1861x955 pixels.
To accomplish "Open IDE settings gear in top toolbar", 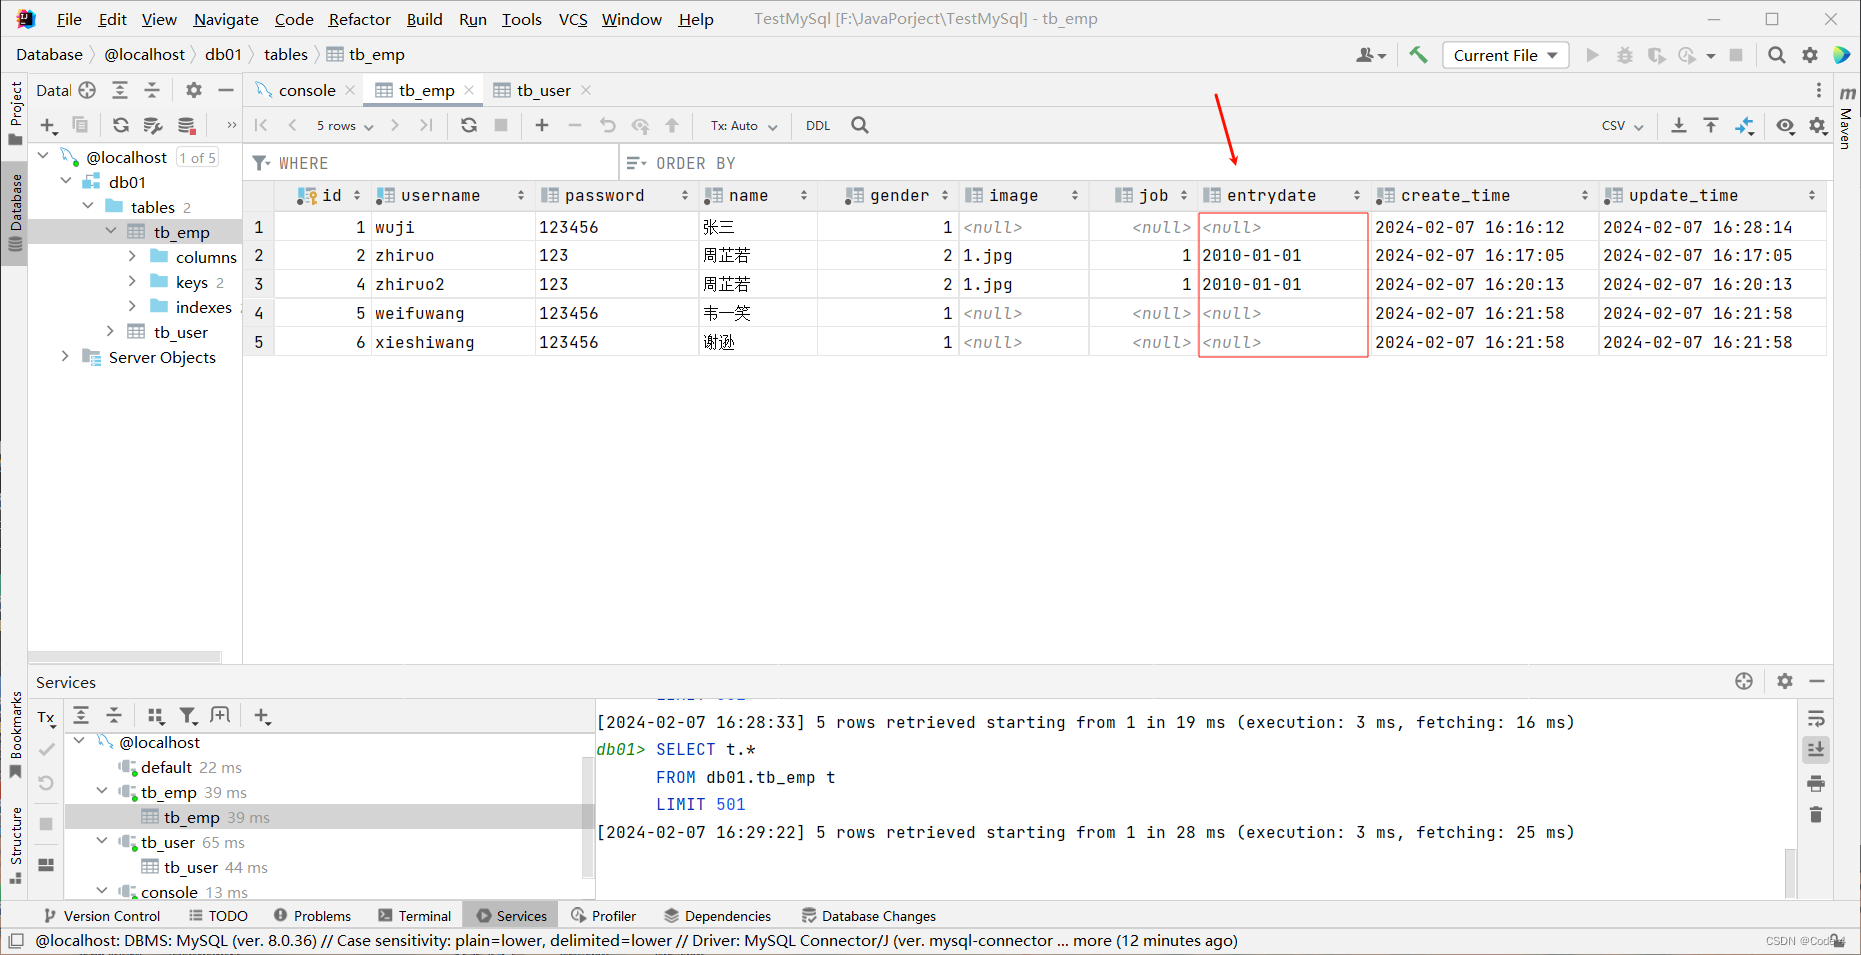I will click(1810, 55).
